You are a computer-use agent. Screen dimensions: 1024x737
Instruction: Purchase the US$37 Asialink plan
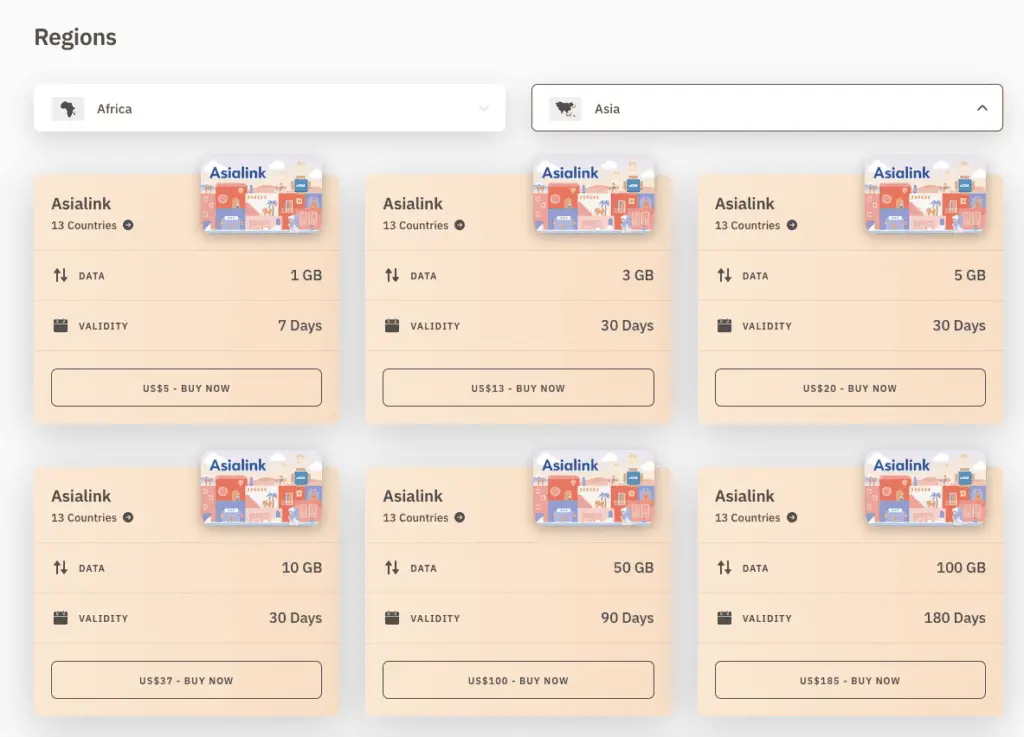pyautogui.click(x=186, y=680)
